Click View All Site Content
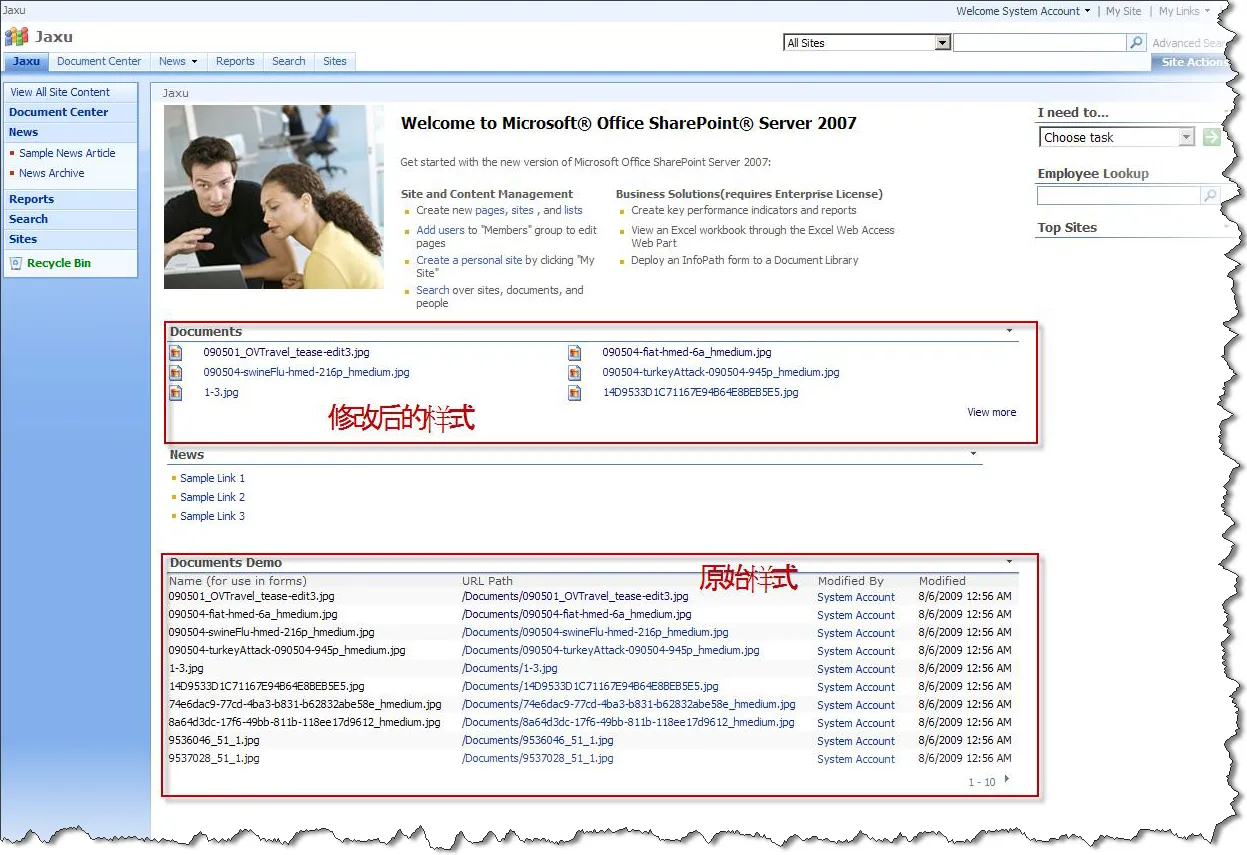Viewport: 1247px width, 855px height. click(x=60, y=92)
